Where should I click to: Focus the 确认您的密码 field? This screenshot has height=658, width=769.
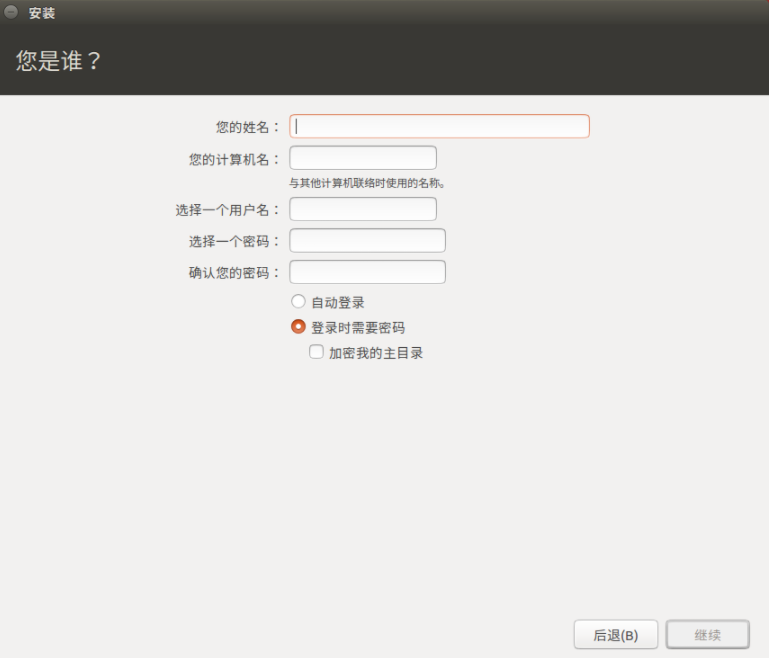coord(367,272)
